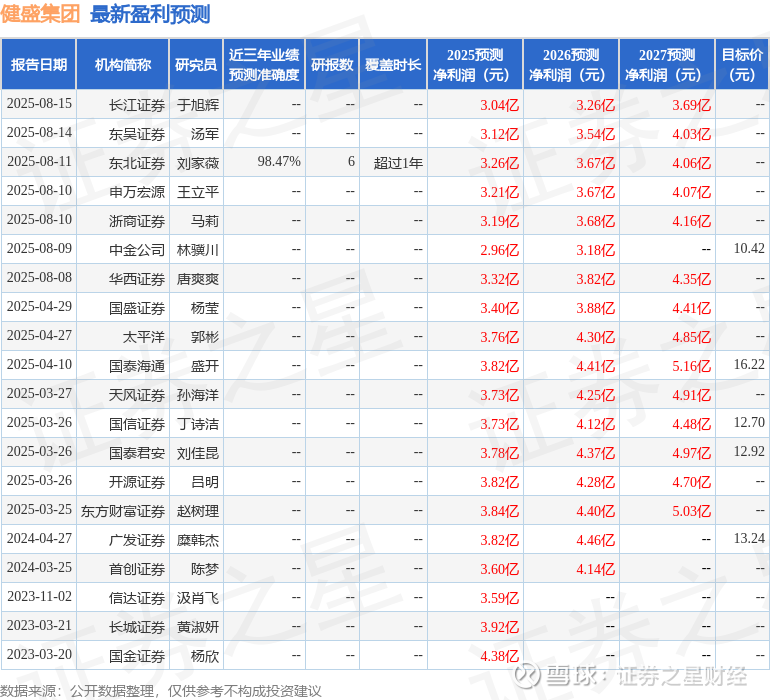Screen dimensions: 770x700
Task: Select the 机构简称 column header
Action: coord(123,64)
